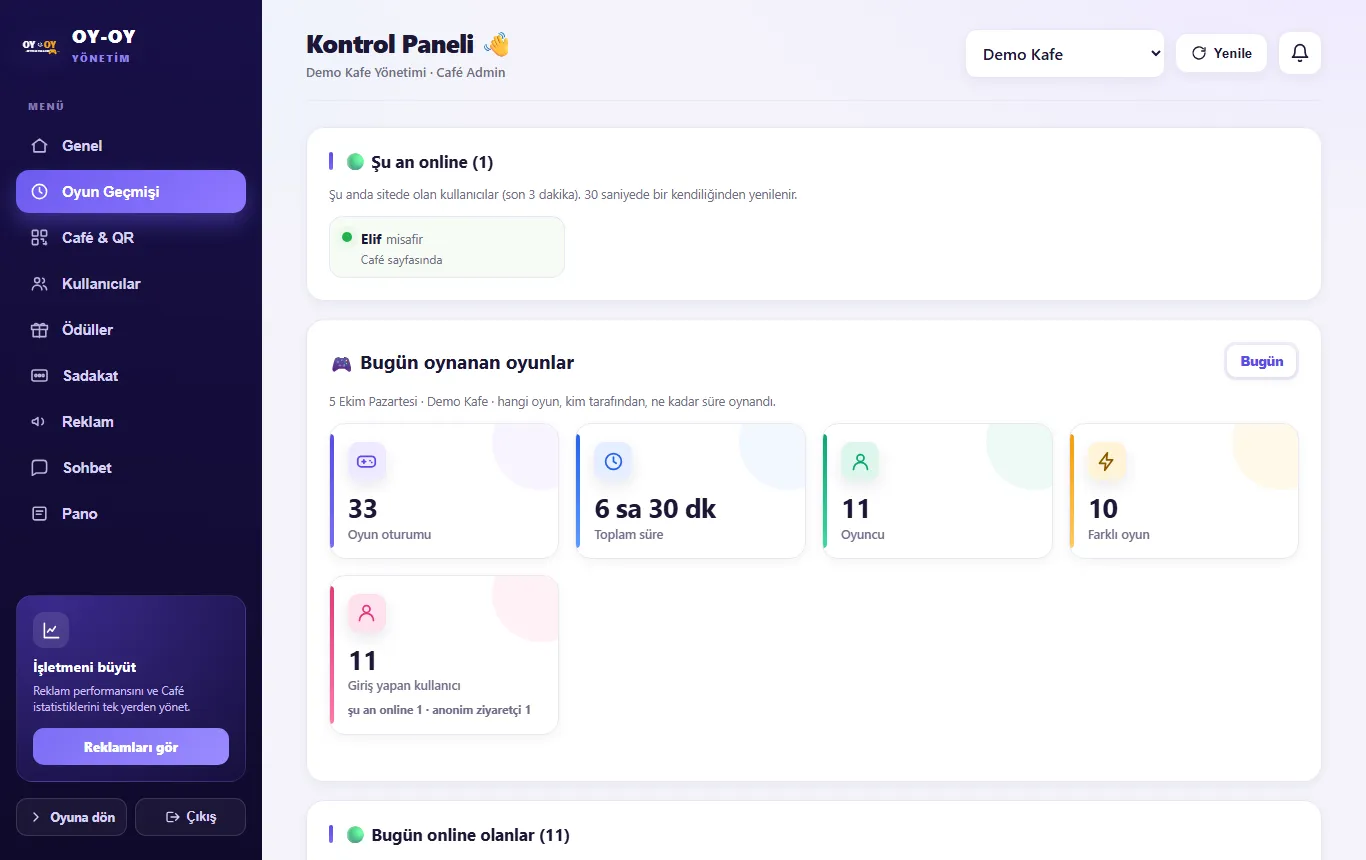
Task: Click the card icon beside Sadakat
Action: point(39,376)
